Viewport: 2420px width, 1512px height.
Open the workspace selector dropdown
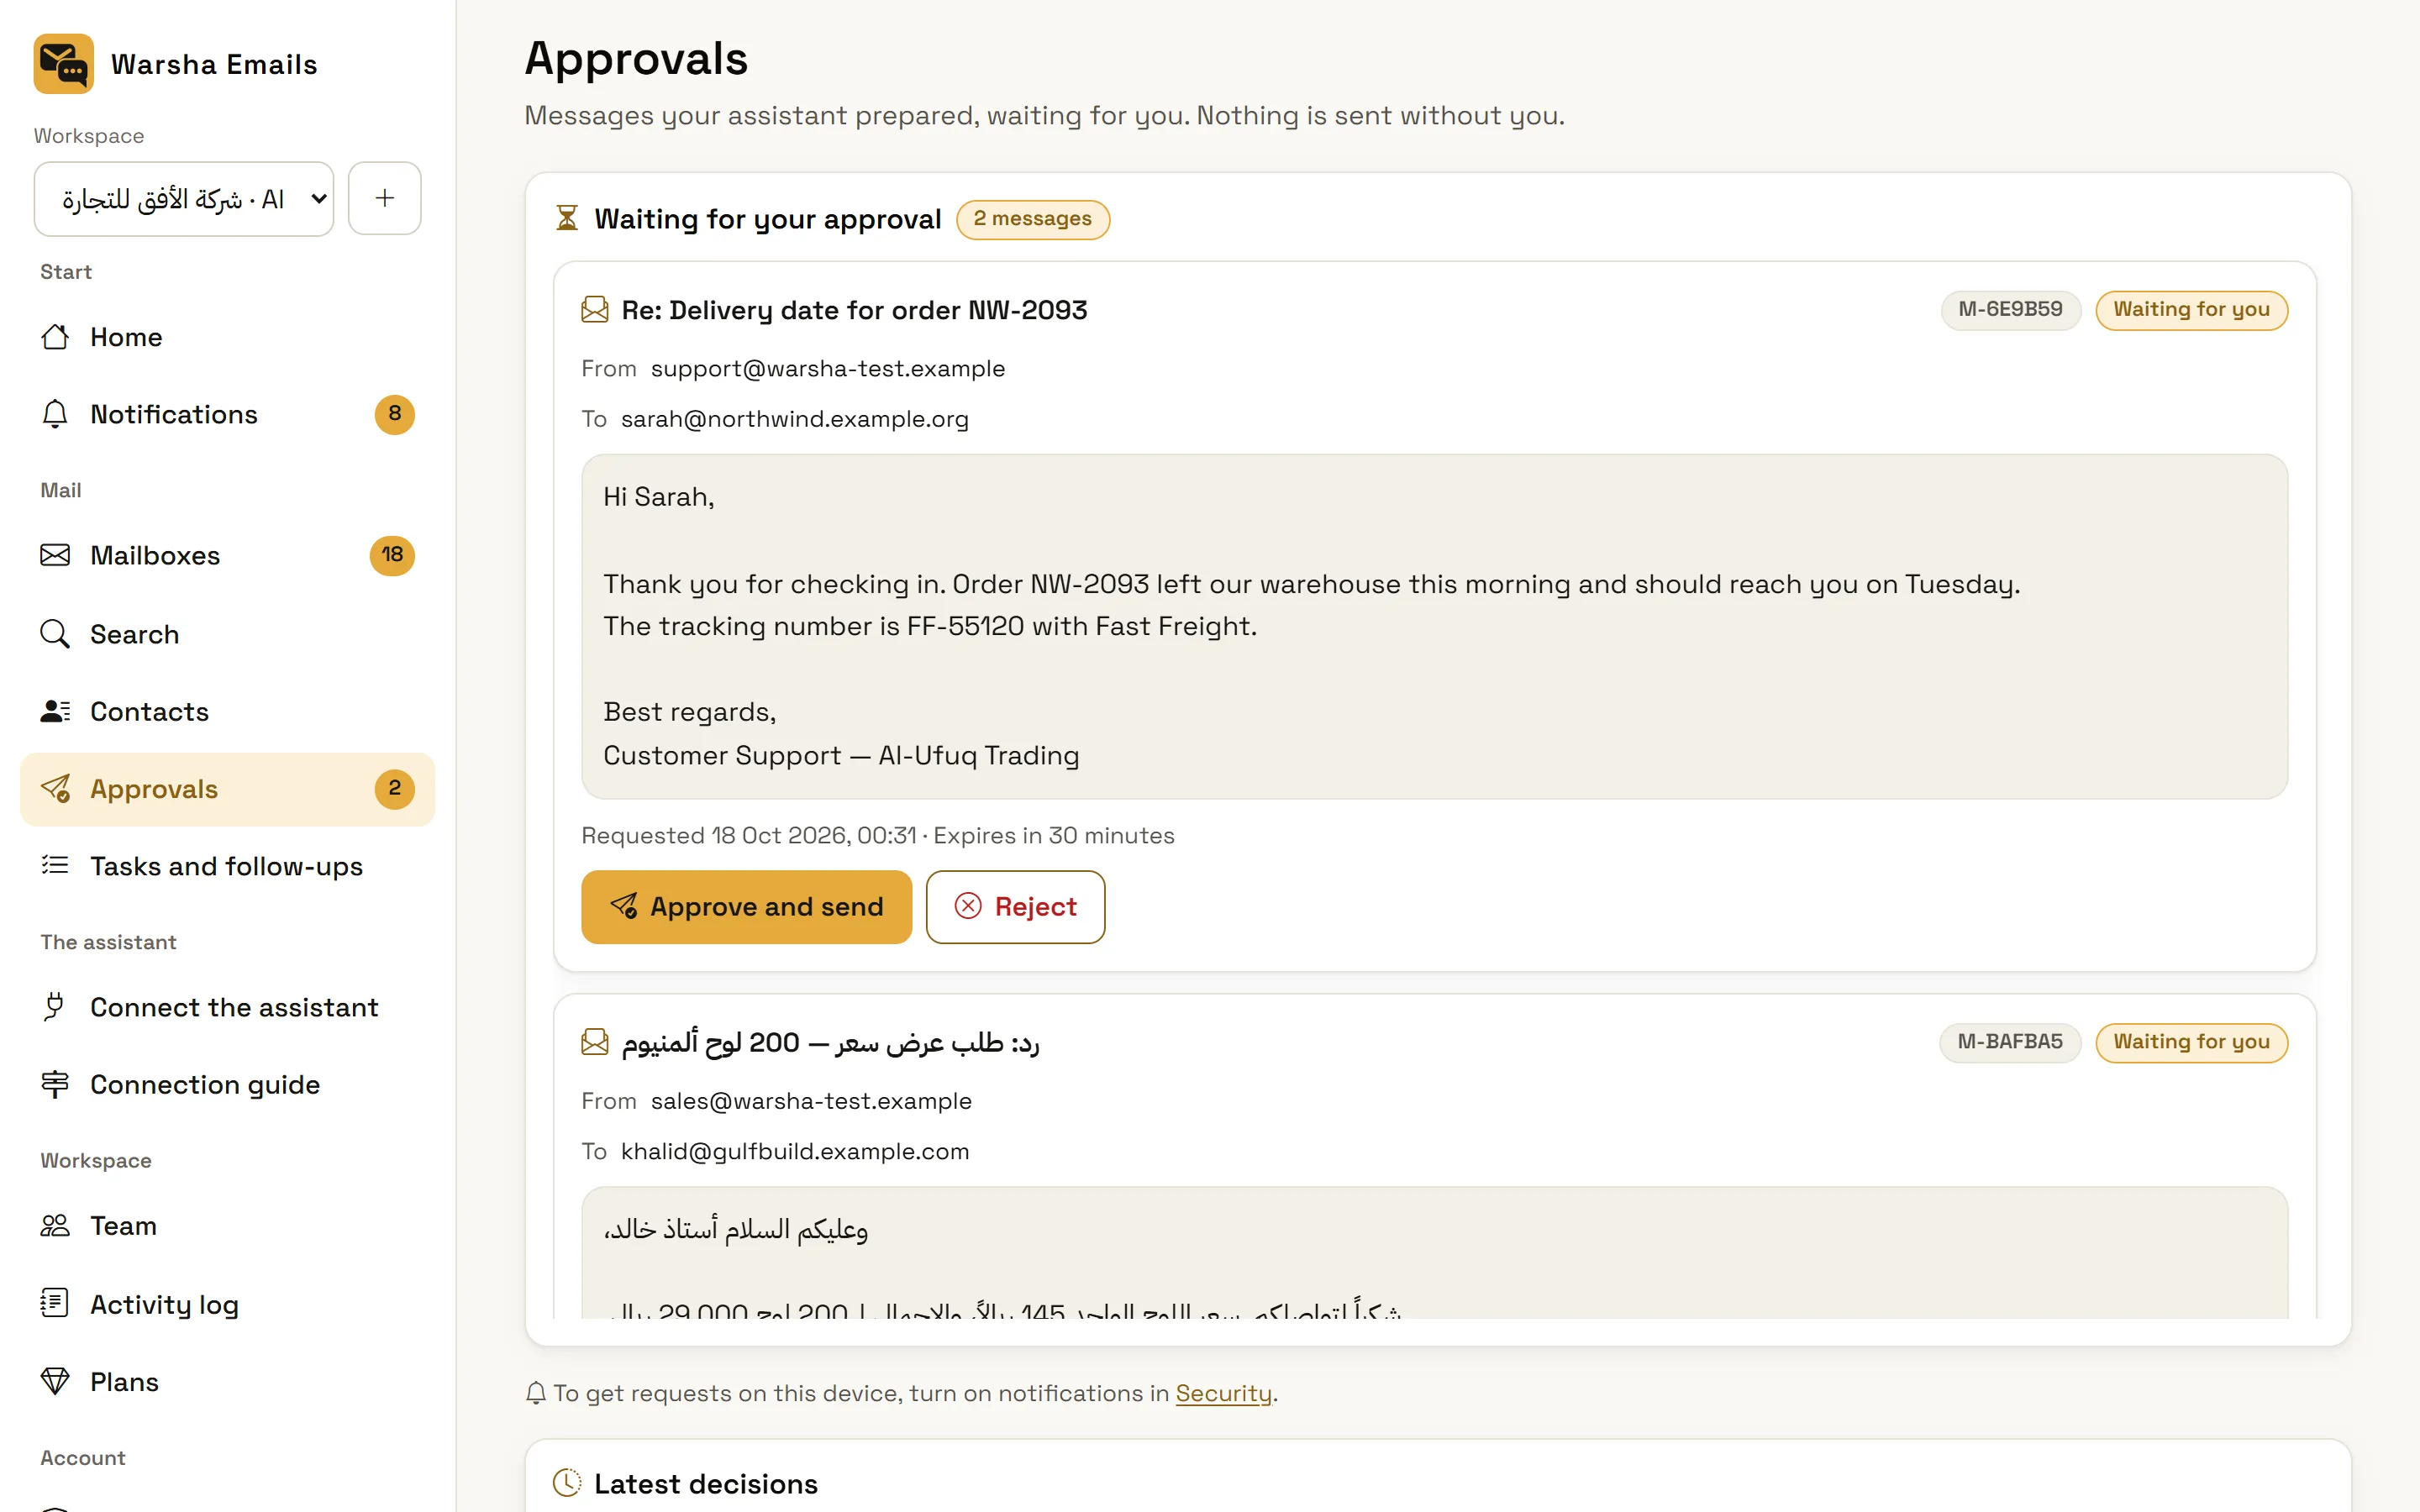coord(184,199)
